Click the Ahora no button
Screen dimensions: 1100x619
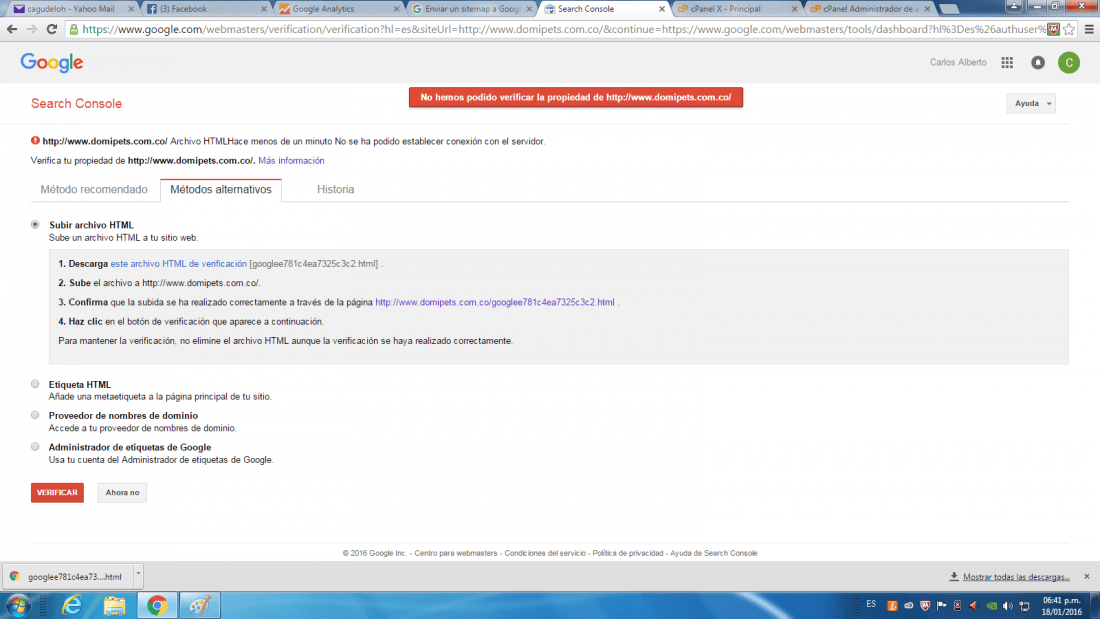point(122,493)
